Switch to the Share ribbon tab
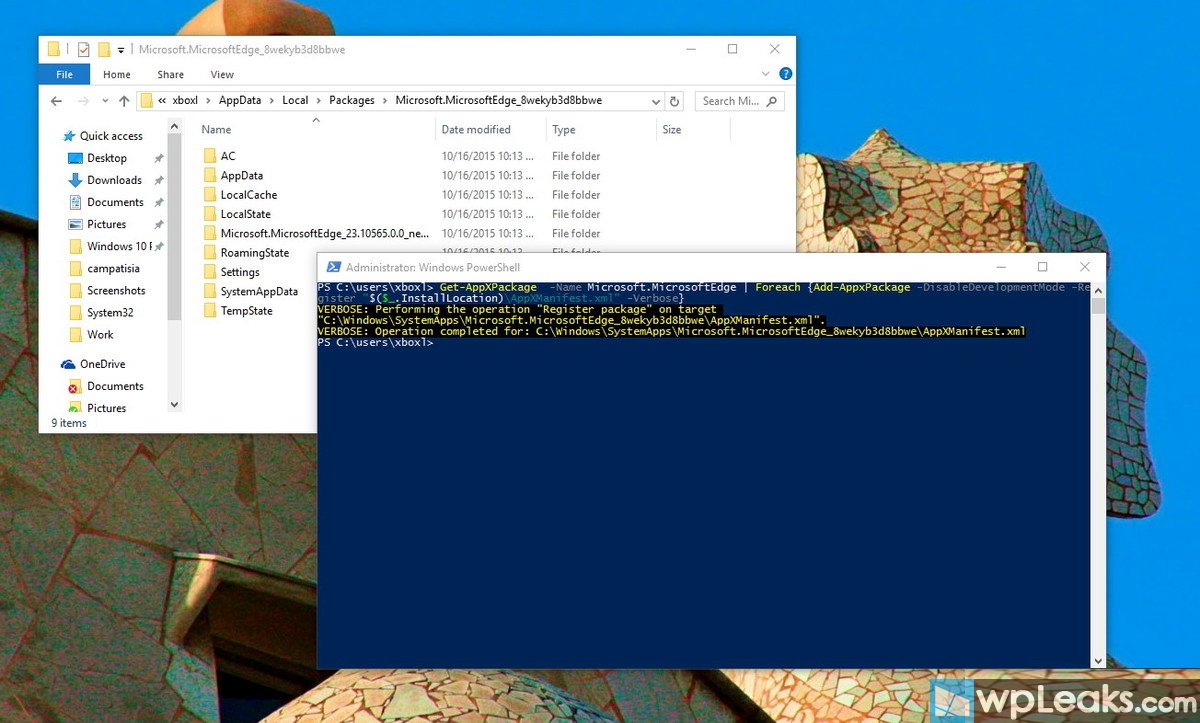The image size is (1200, 723). click(x=170, y=74)
